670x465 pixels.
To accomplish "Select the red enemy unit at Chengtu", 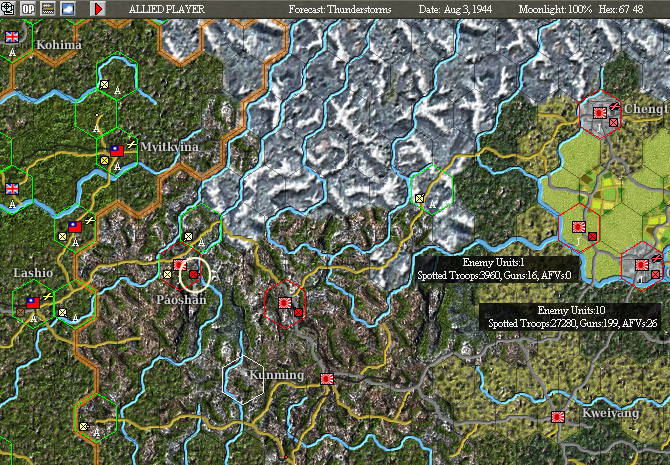I will [614, 123].
